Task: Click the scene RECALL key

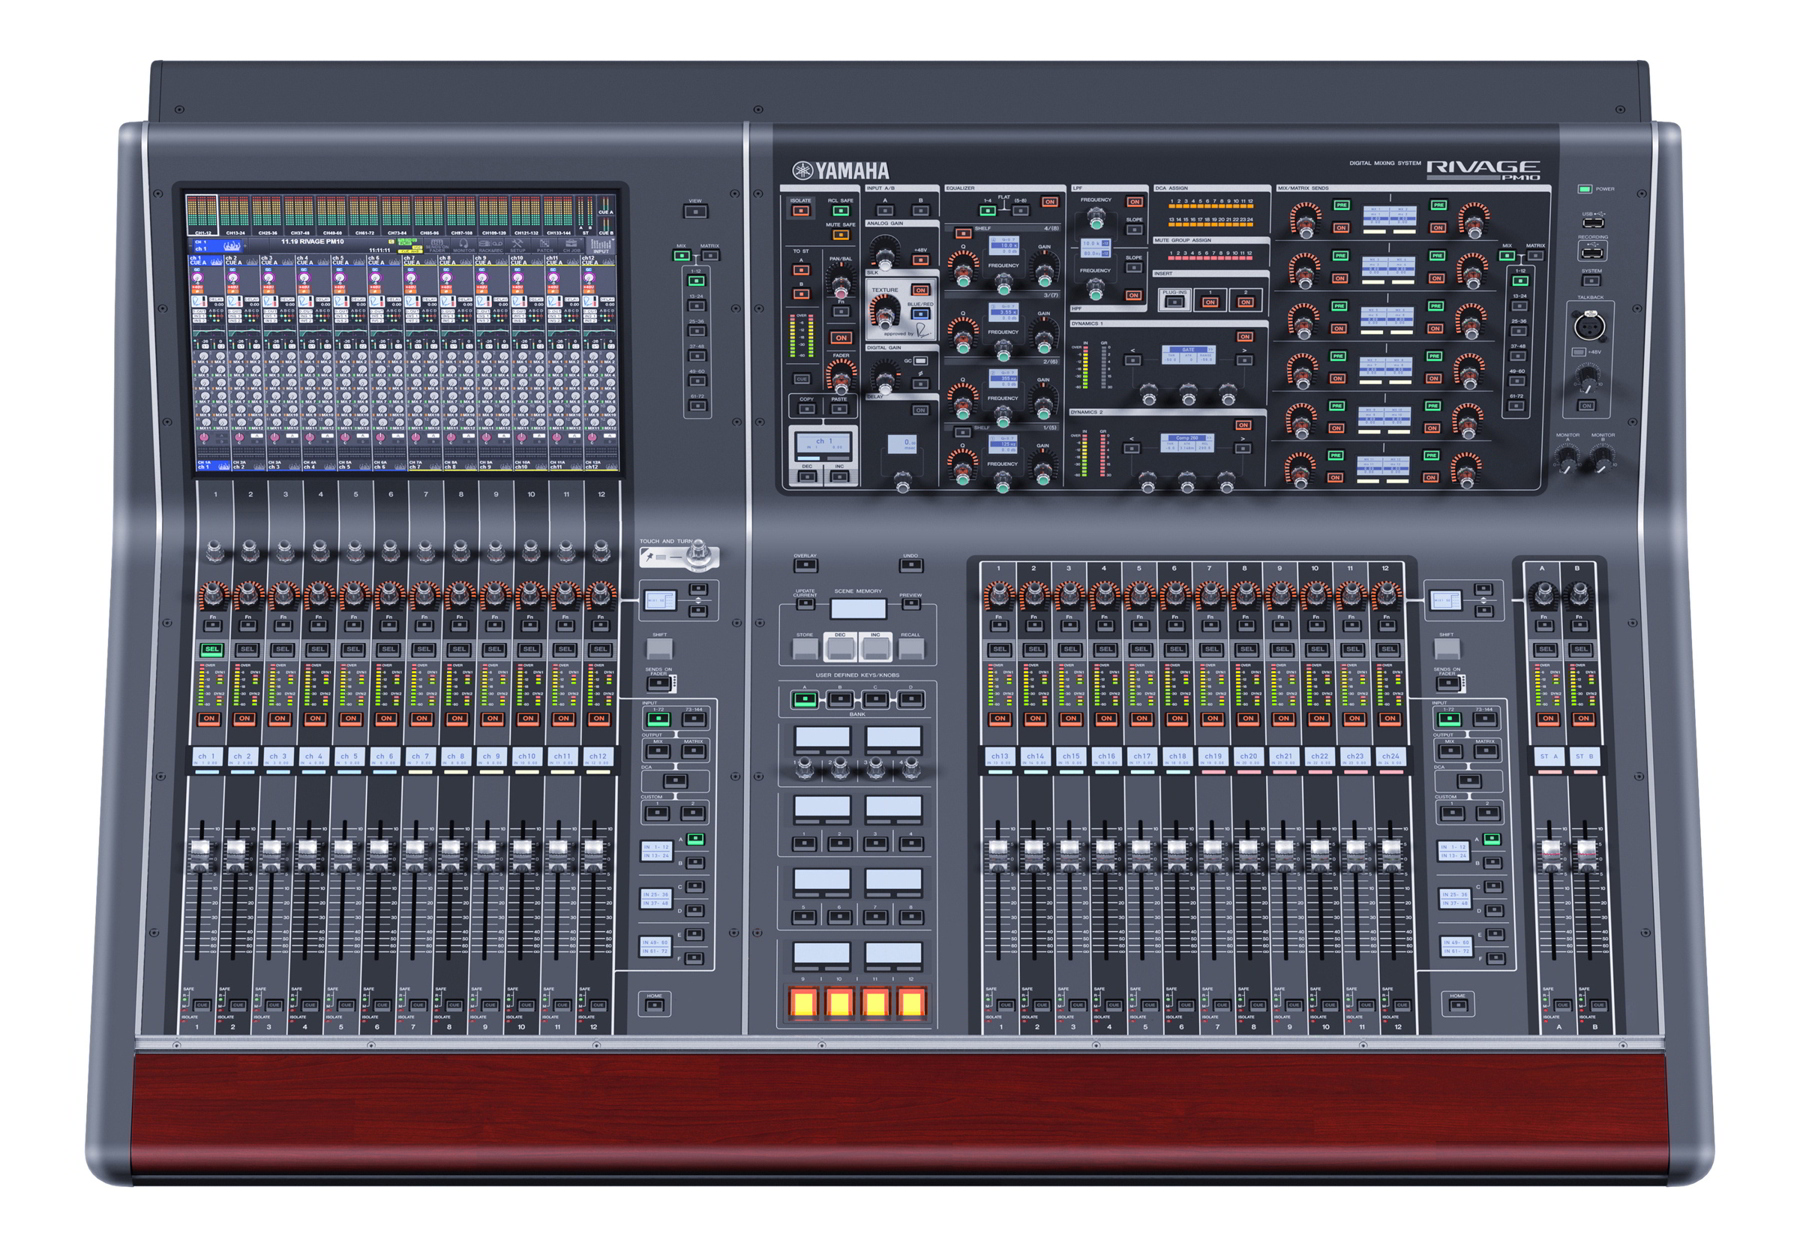Action: [x=910, y=649]
